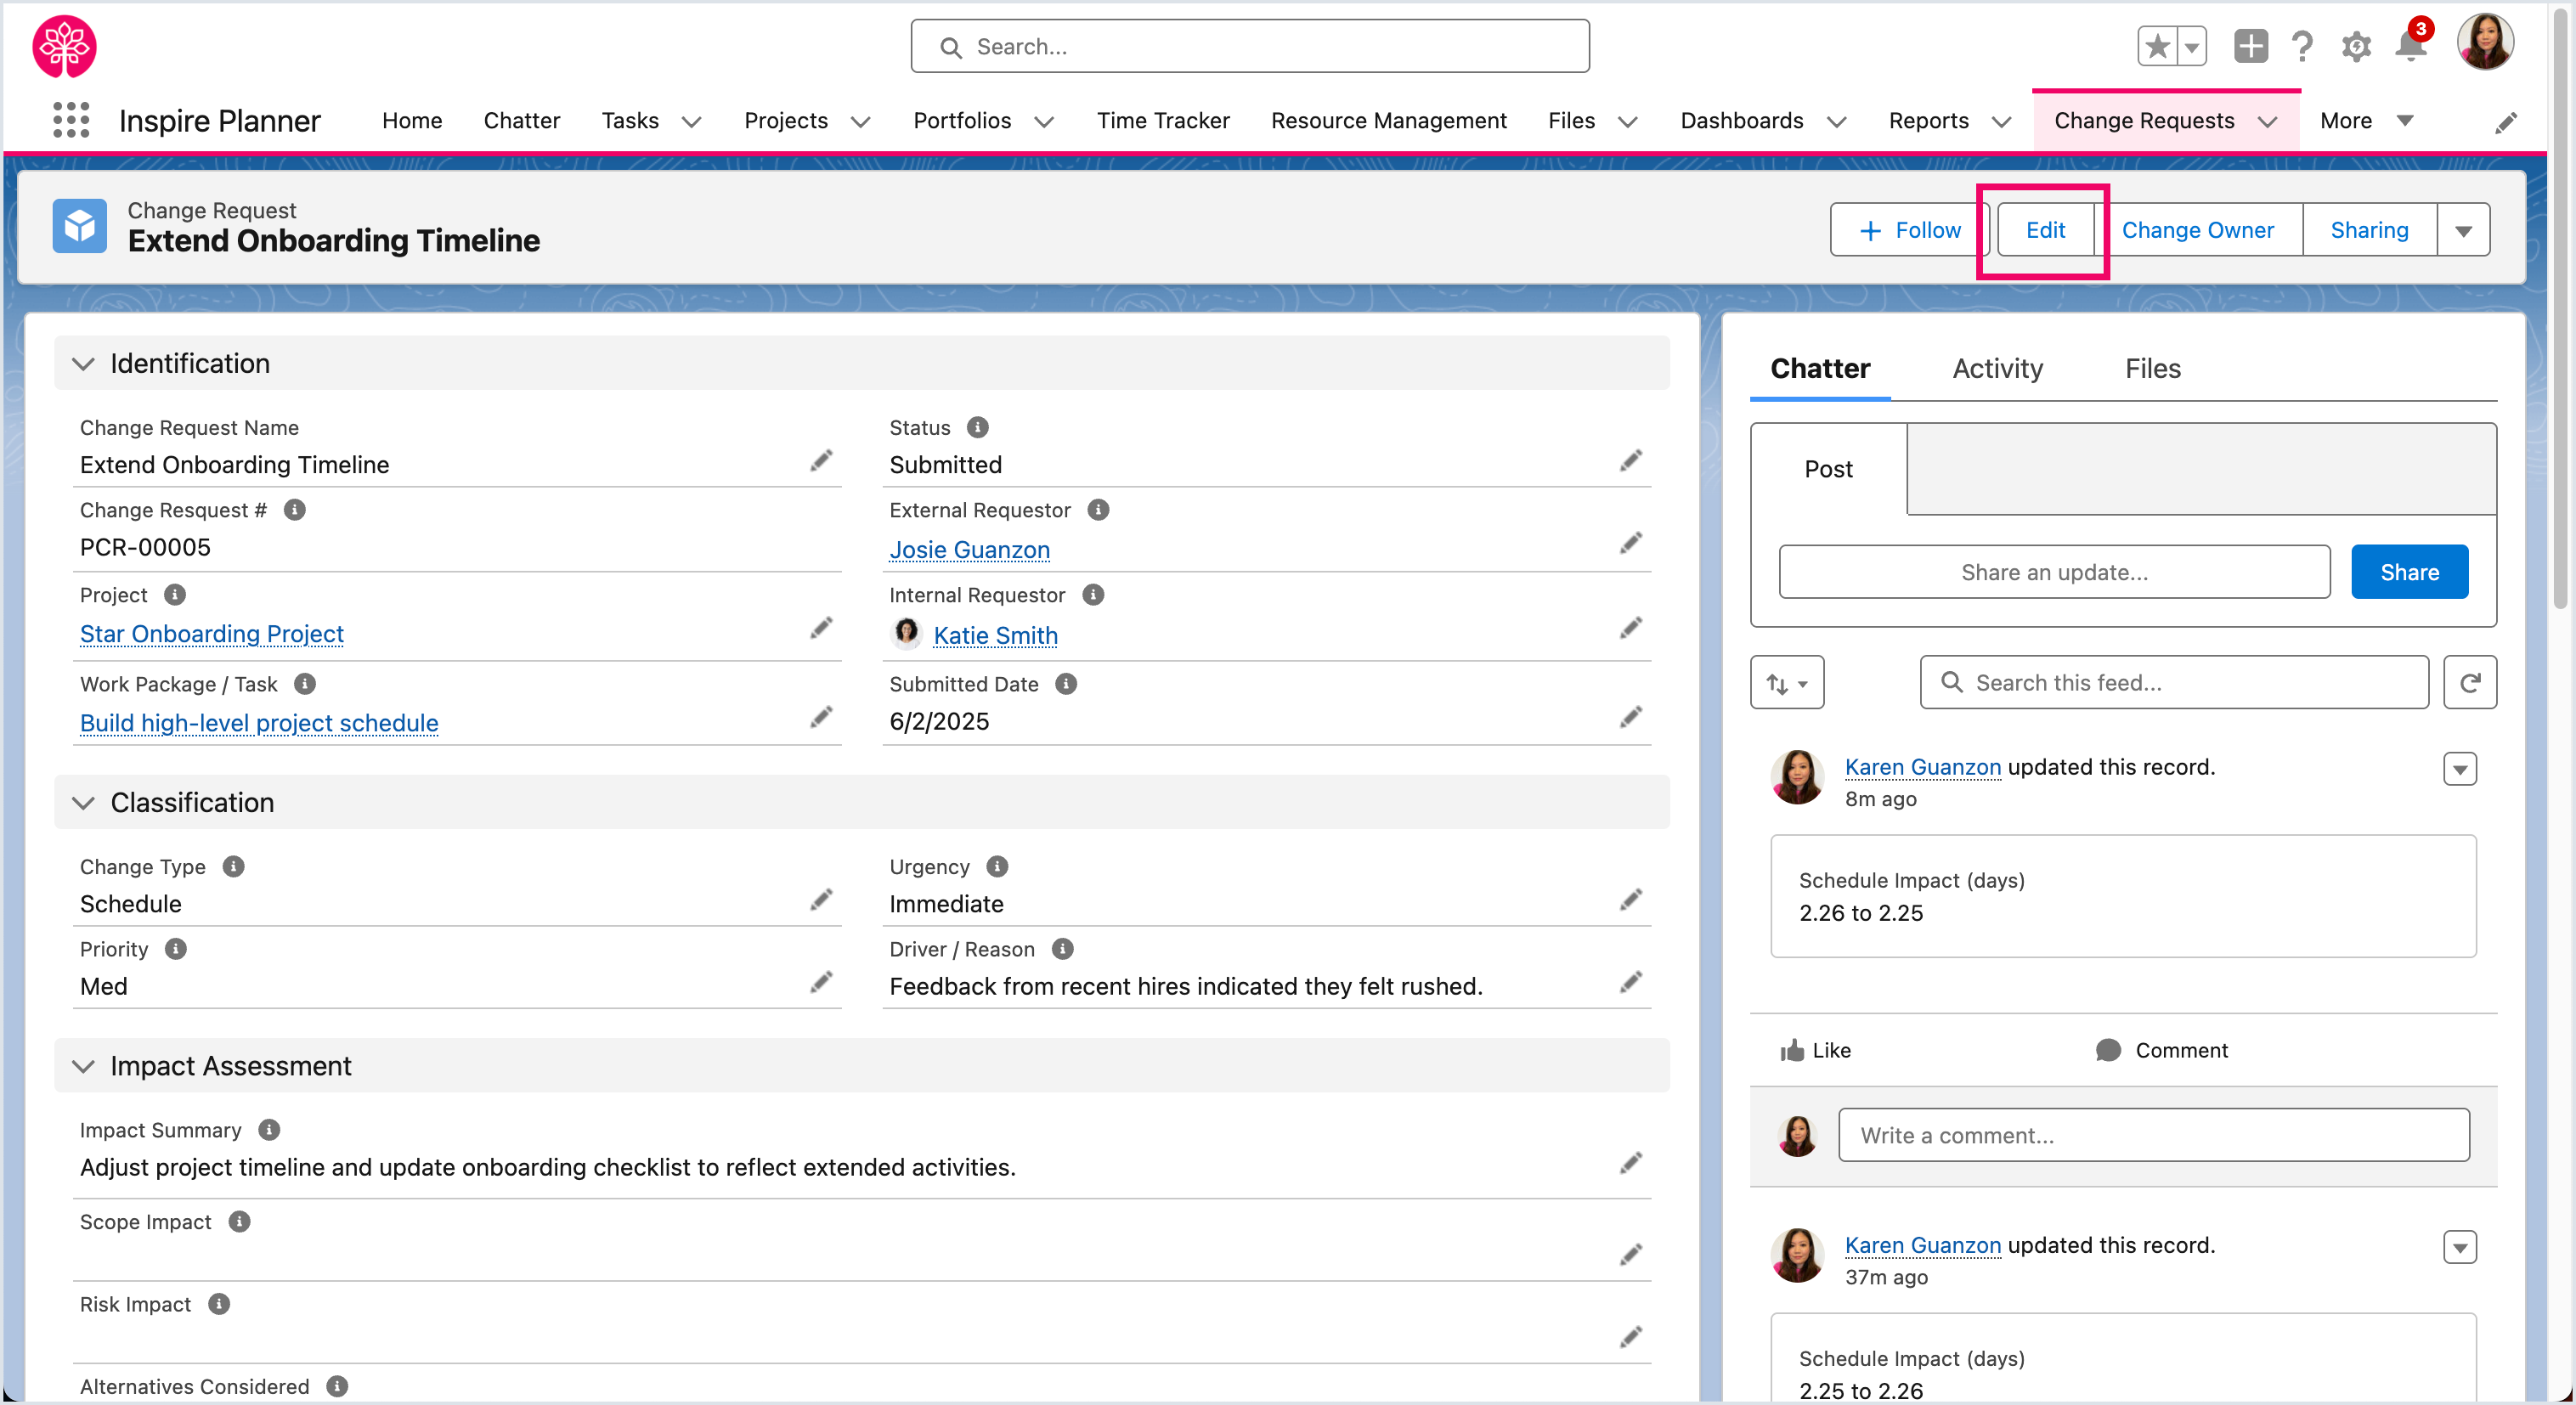Click the blue Share button
The width and height of the screenshot is (2576, 1405).
coord(2409,572)
